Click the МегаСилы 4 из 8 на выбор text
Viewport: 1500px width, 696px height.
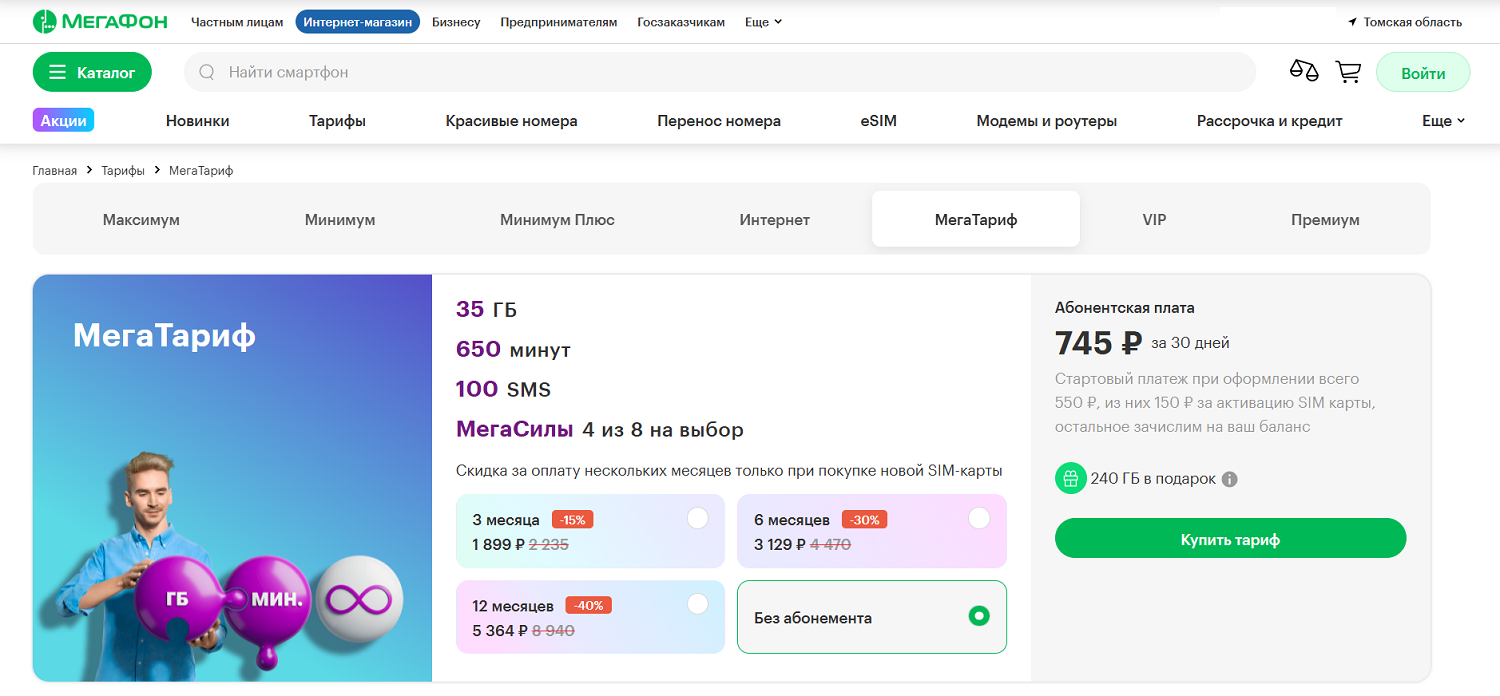click(x=600, y=430)
